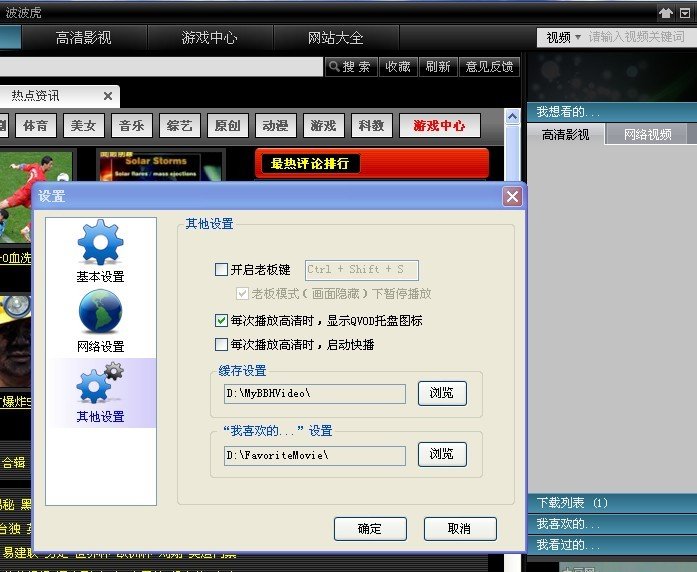
Task: Click the 最热评论排行 banner
Action: pos(372,164)
